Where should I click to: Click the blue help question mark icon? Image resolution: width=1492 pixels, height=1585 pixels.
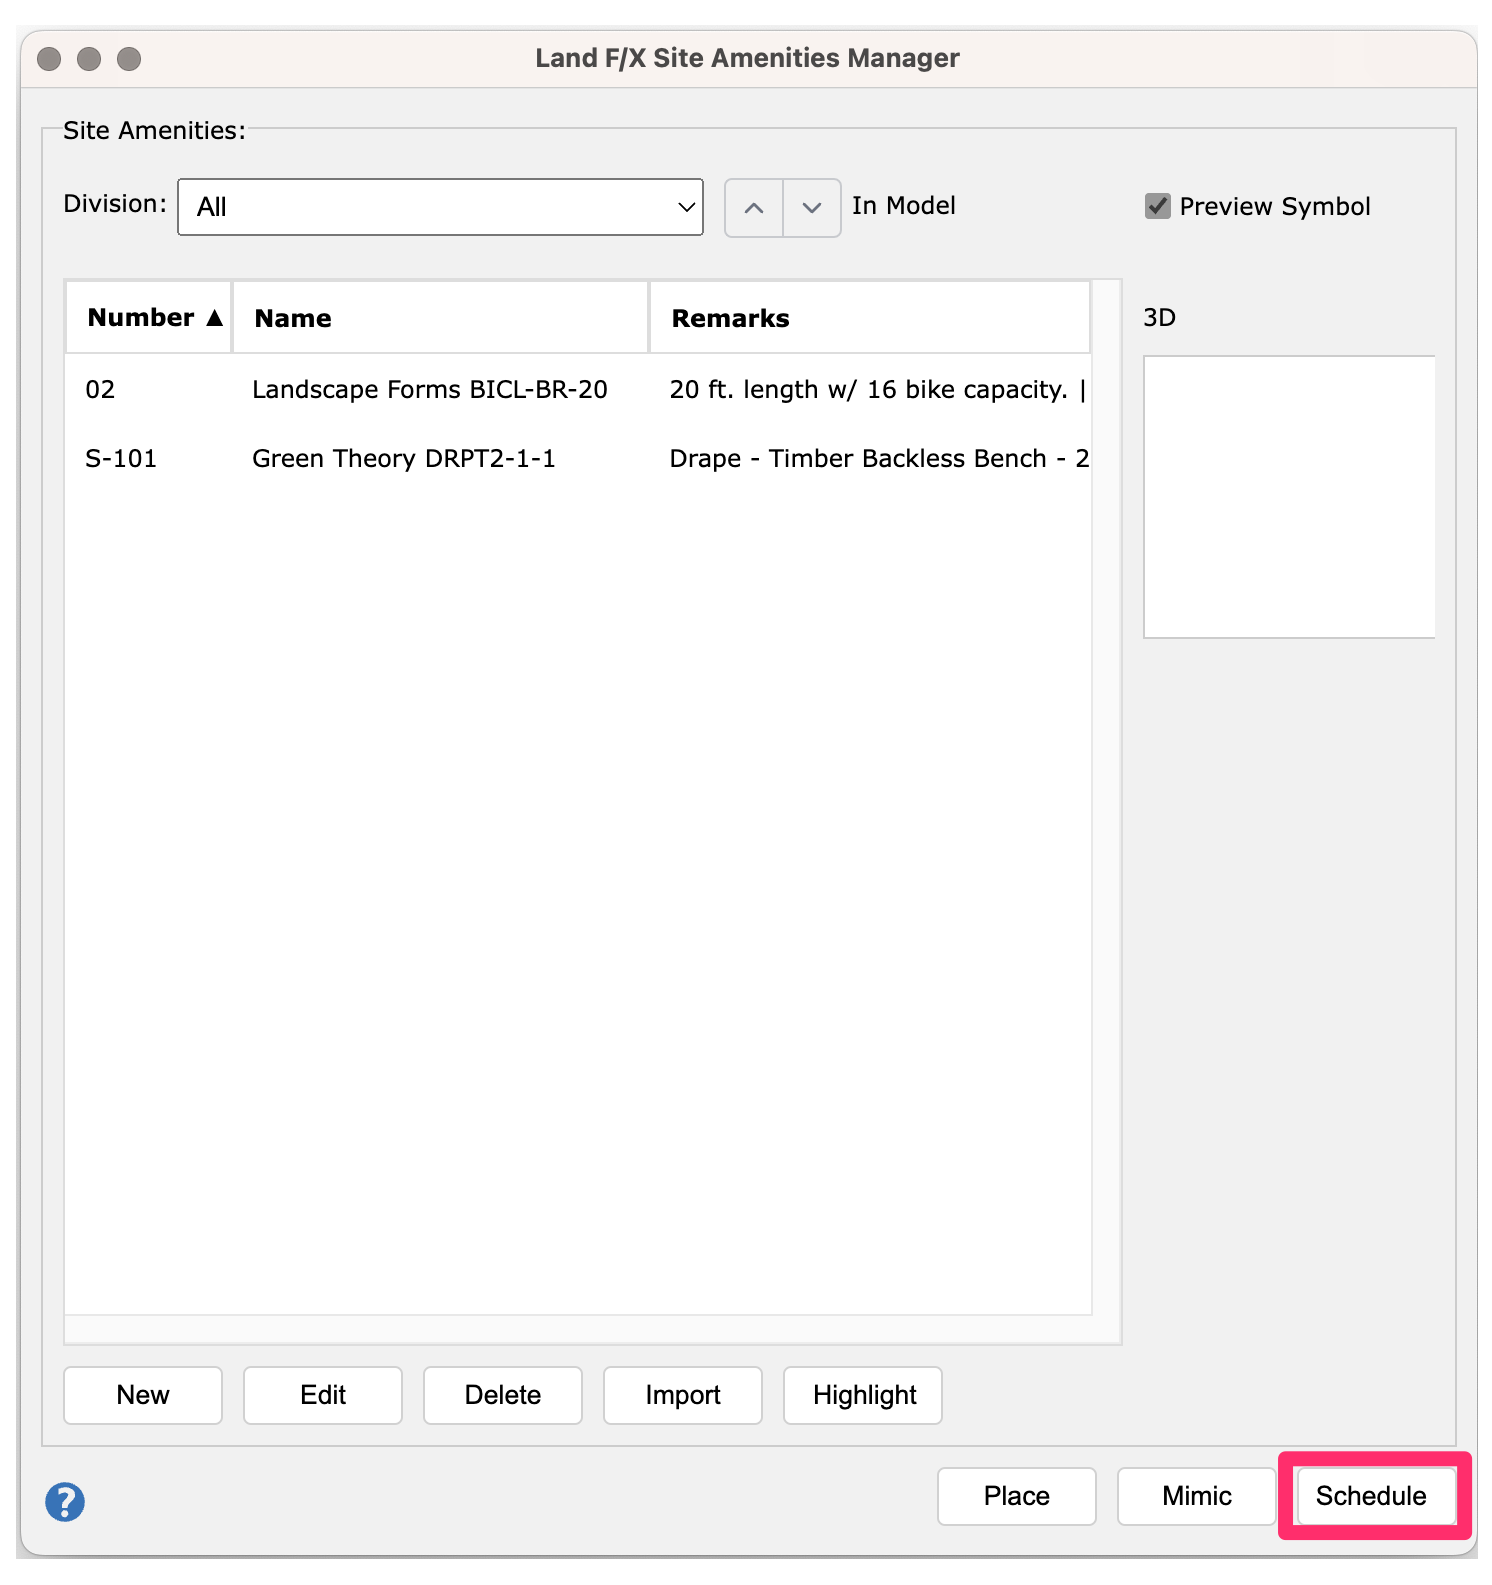click(65, 1501)
